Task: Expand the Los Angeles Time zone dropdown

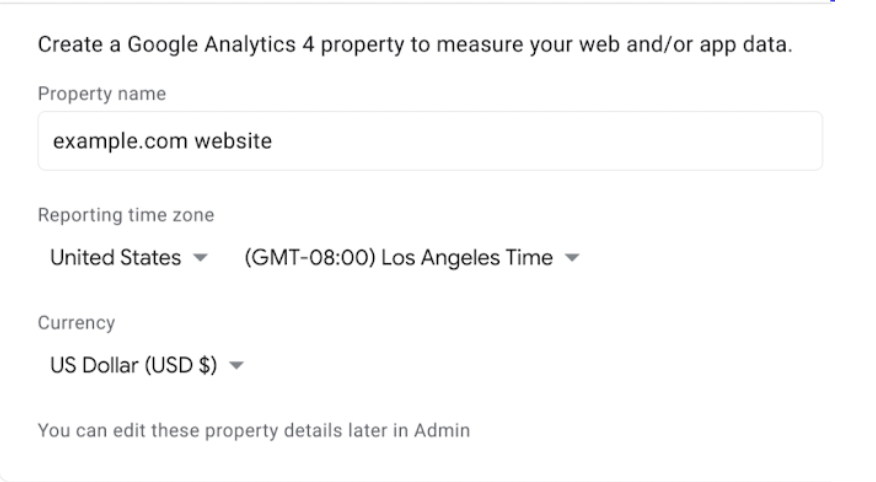Action: (x=410, y=258)
